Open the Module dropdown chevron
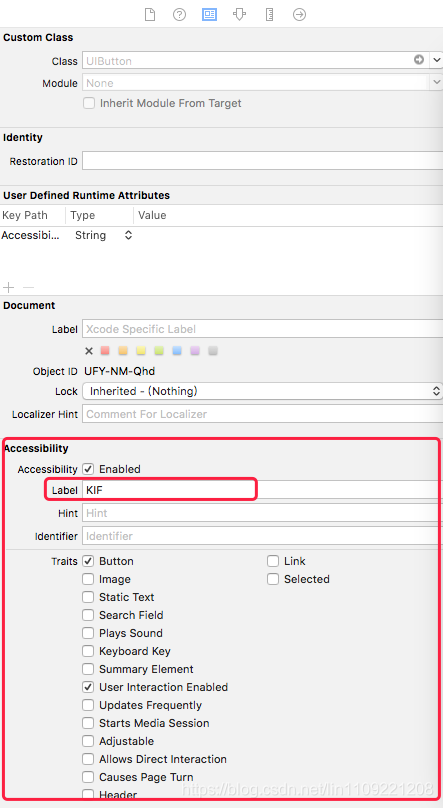Viewport: 443px width, 808px height. (437, 82)
